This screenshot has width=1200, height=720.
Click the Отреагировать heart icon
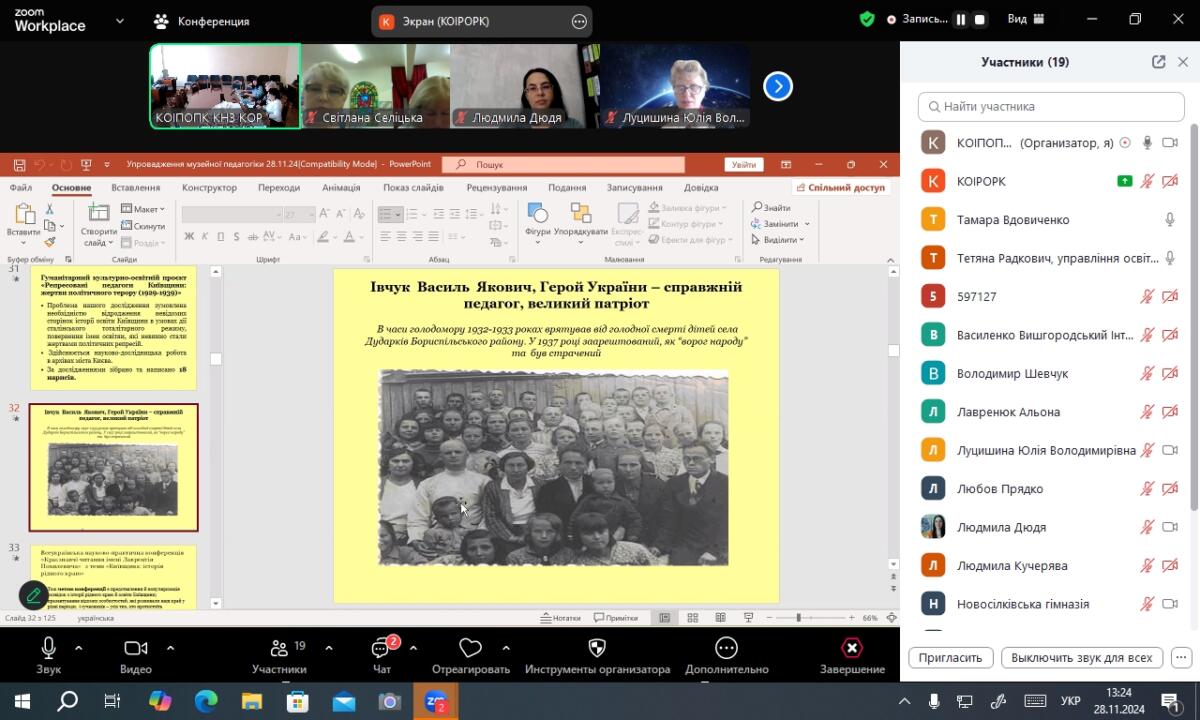pyautogui.click(x=470, y=649)
